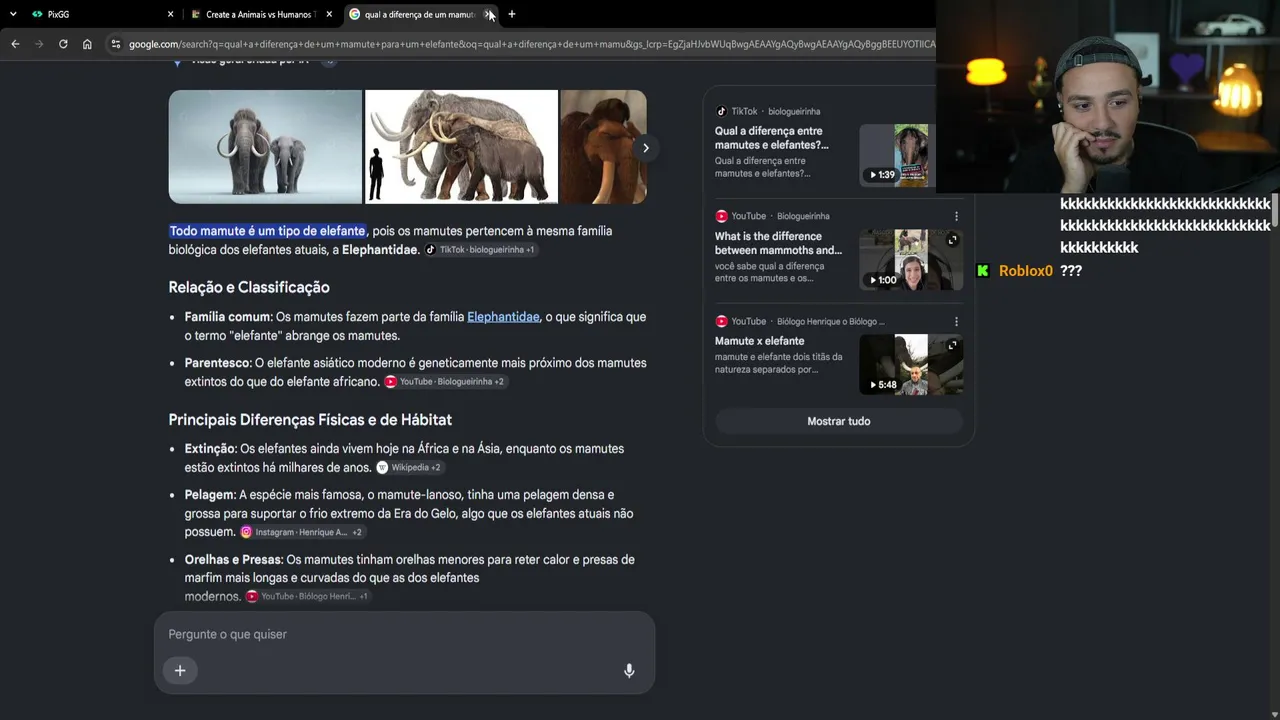Click the highlighted 'Todo mamute é um tipo de elefante' text
Viewport: 1280px width, 720px height.
coord(267,231)
